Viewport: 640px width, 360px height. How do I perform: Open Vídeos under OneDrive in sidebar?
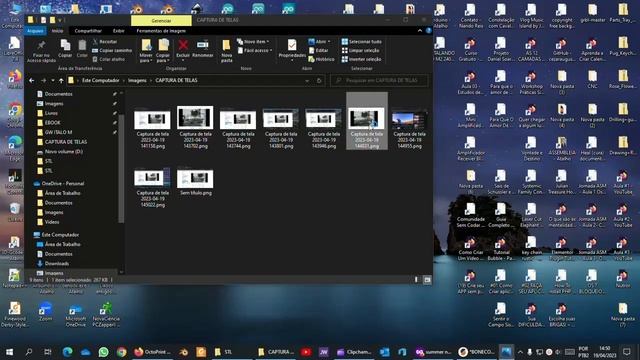(x=52, y=222)
